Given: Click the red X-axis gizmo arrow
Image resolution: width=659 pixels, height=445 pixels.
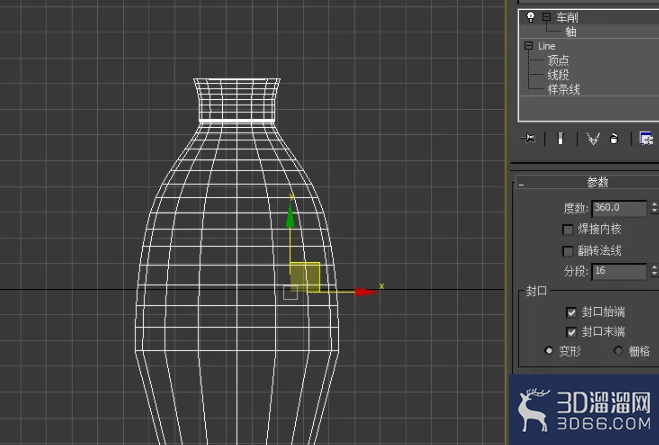Looking at the screenshot, I should [366, 292].
